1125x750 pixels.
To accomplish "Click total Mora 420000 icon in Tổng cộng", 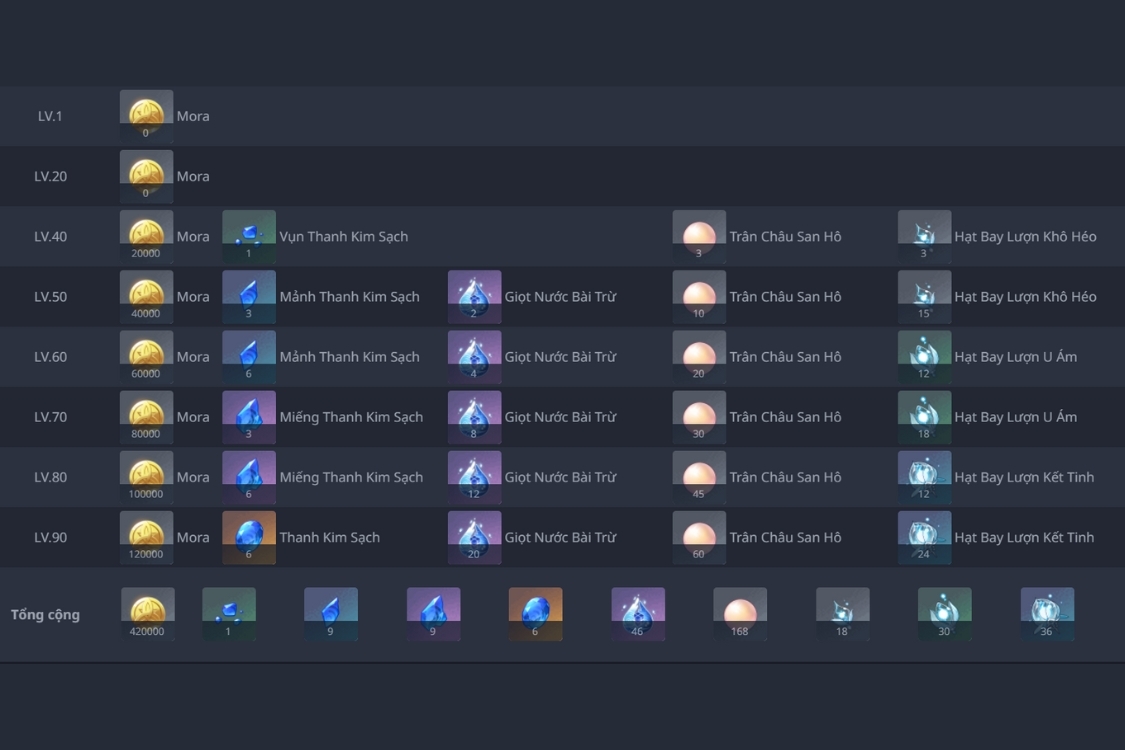I will [x=148, y=614].
